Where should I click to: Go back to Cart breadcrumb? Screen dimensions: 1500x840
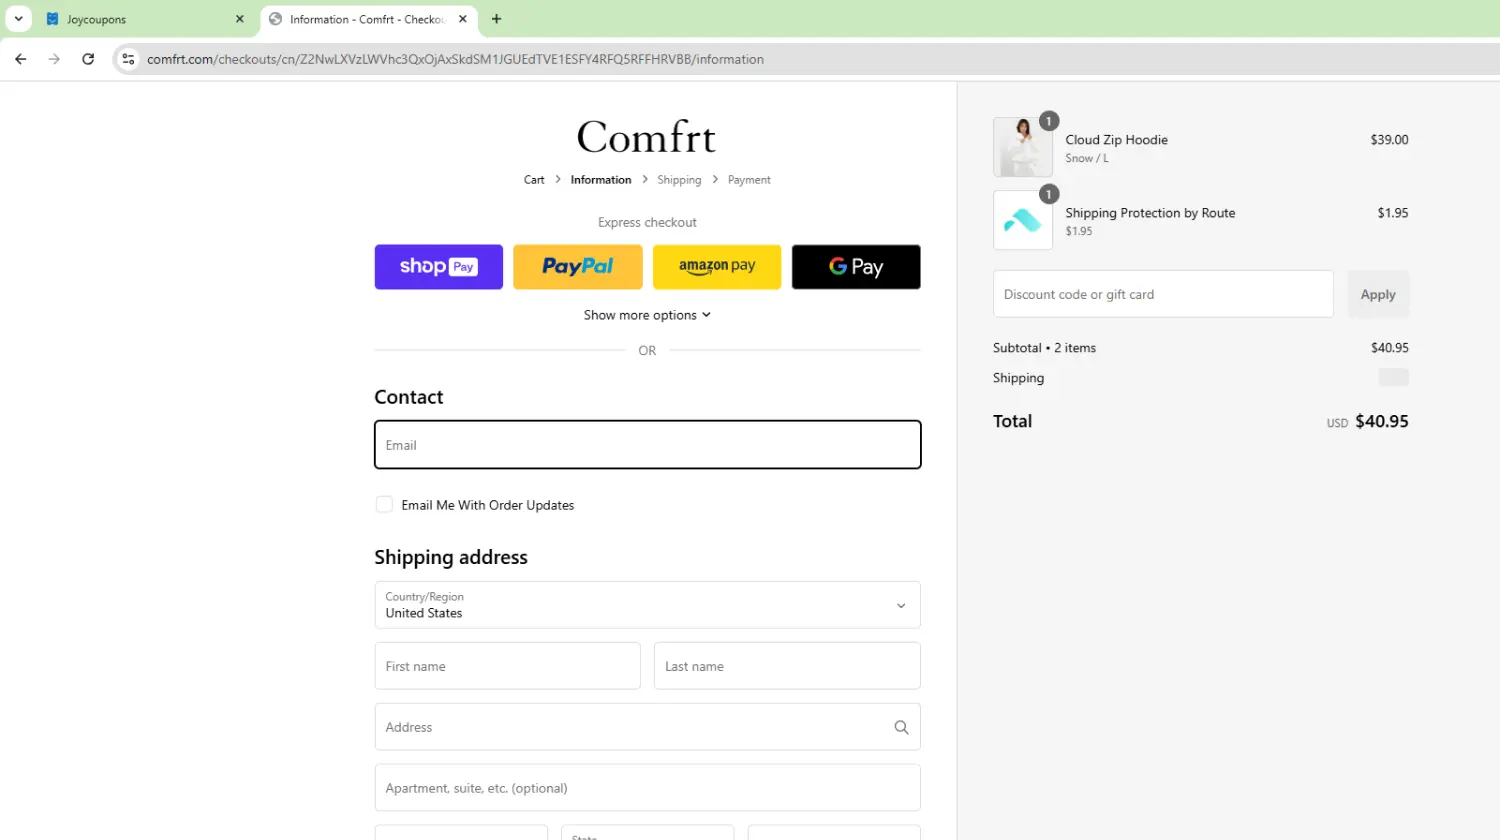tap(534, 180)
